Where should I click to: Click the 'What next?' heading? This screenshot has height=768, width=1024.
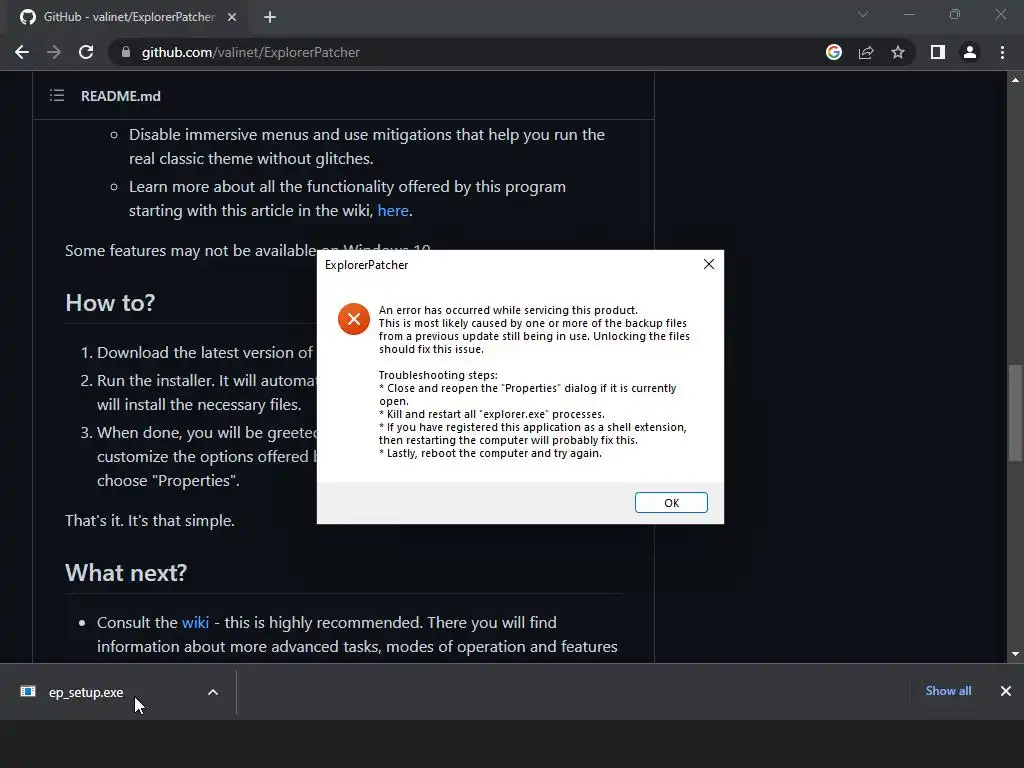click(x=126, y=573)
